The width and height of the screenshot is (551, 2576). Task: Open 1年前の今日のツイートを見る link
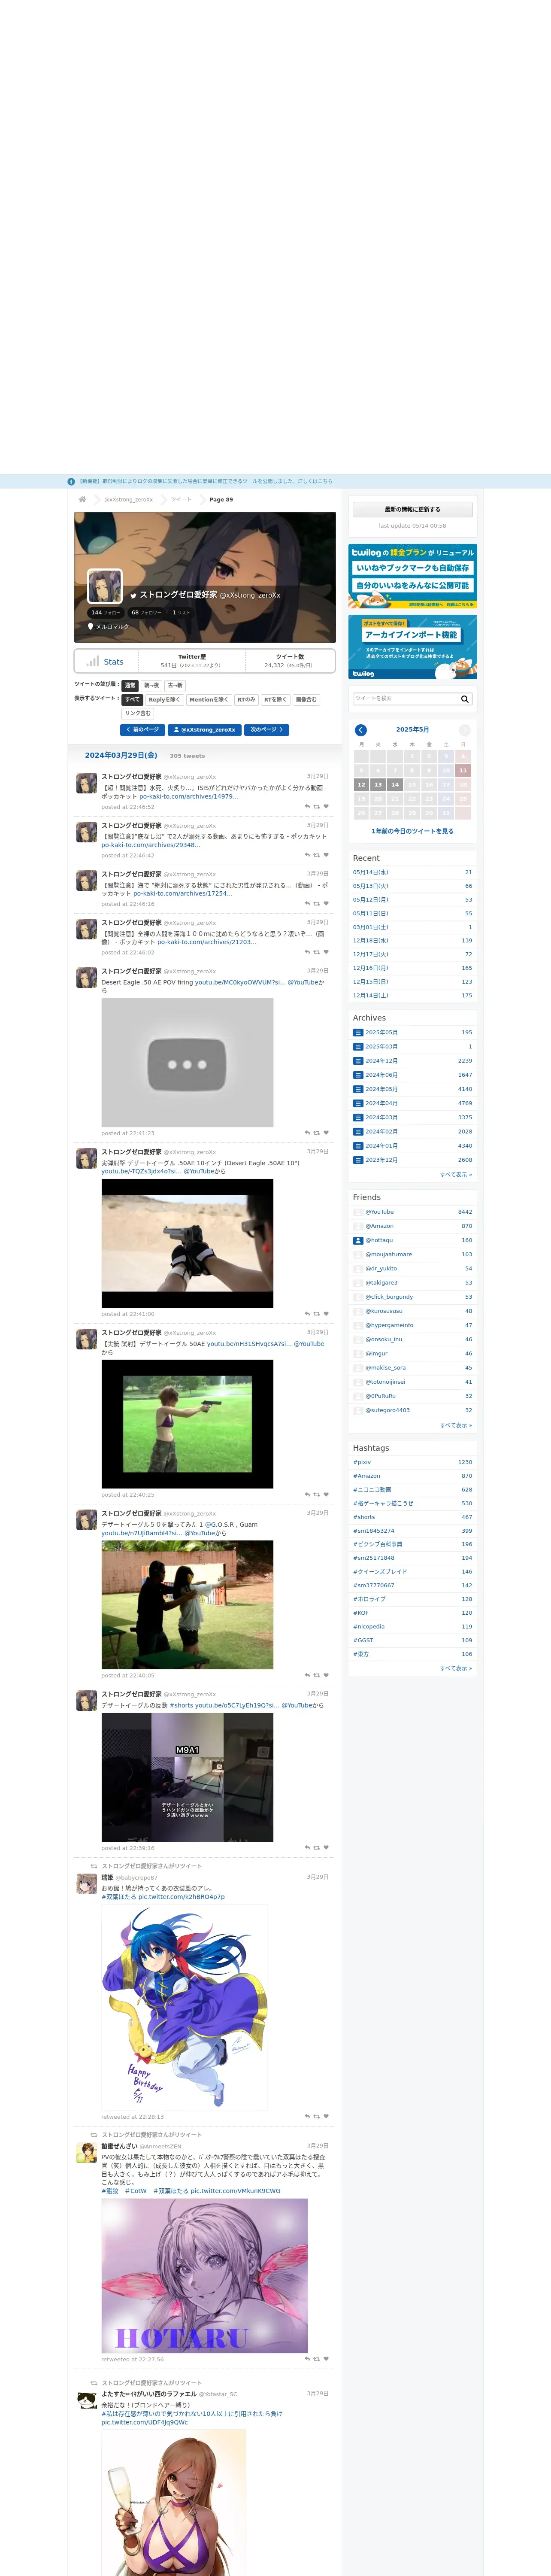pyautogui.click(x=412, y=831)
